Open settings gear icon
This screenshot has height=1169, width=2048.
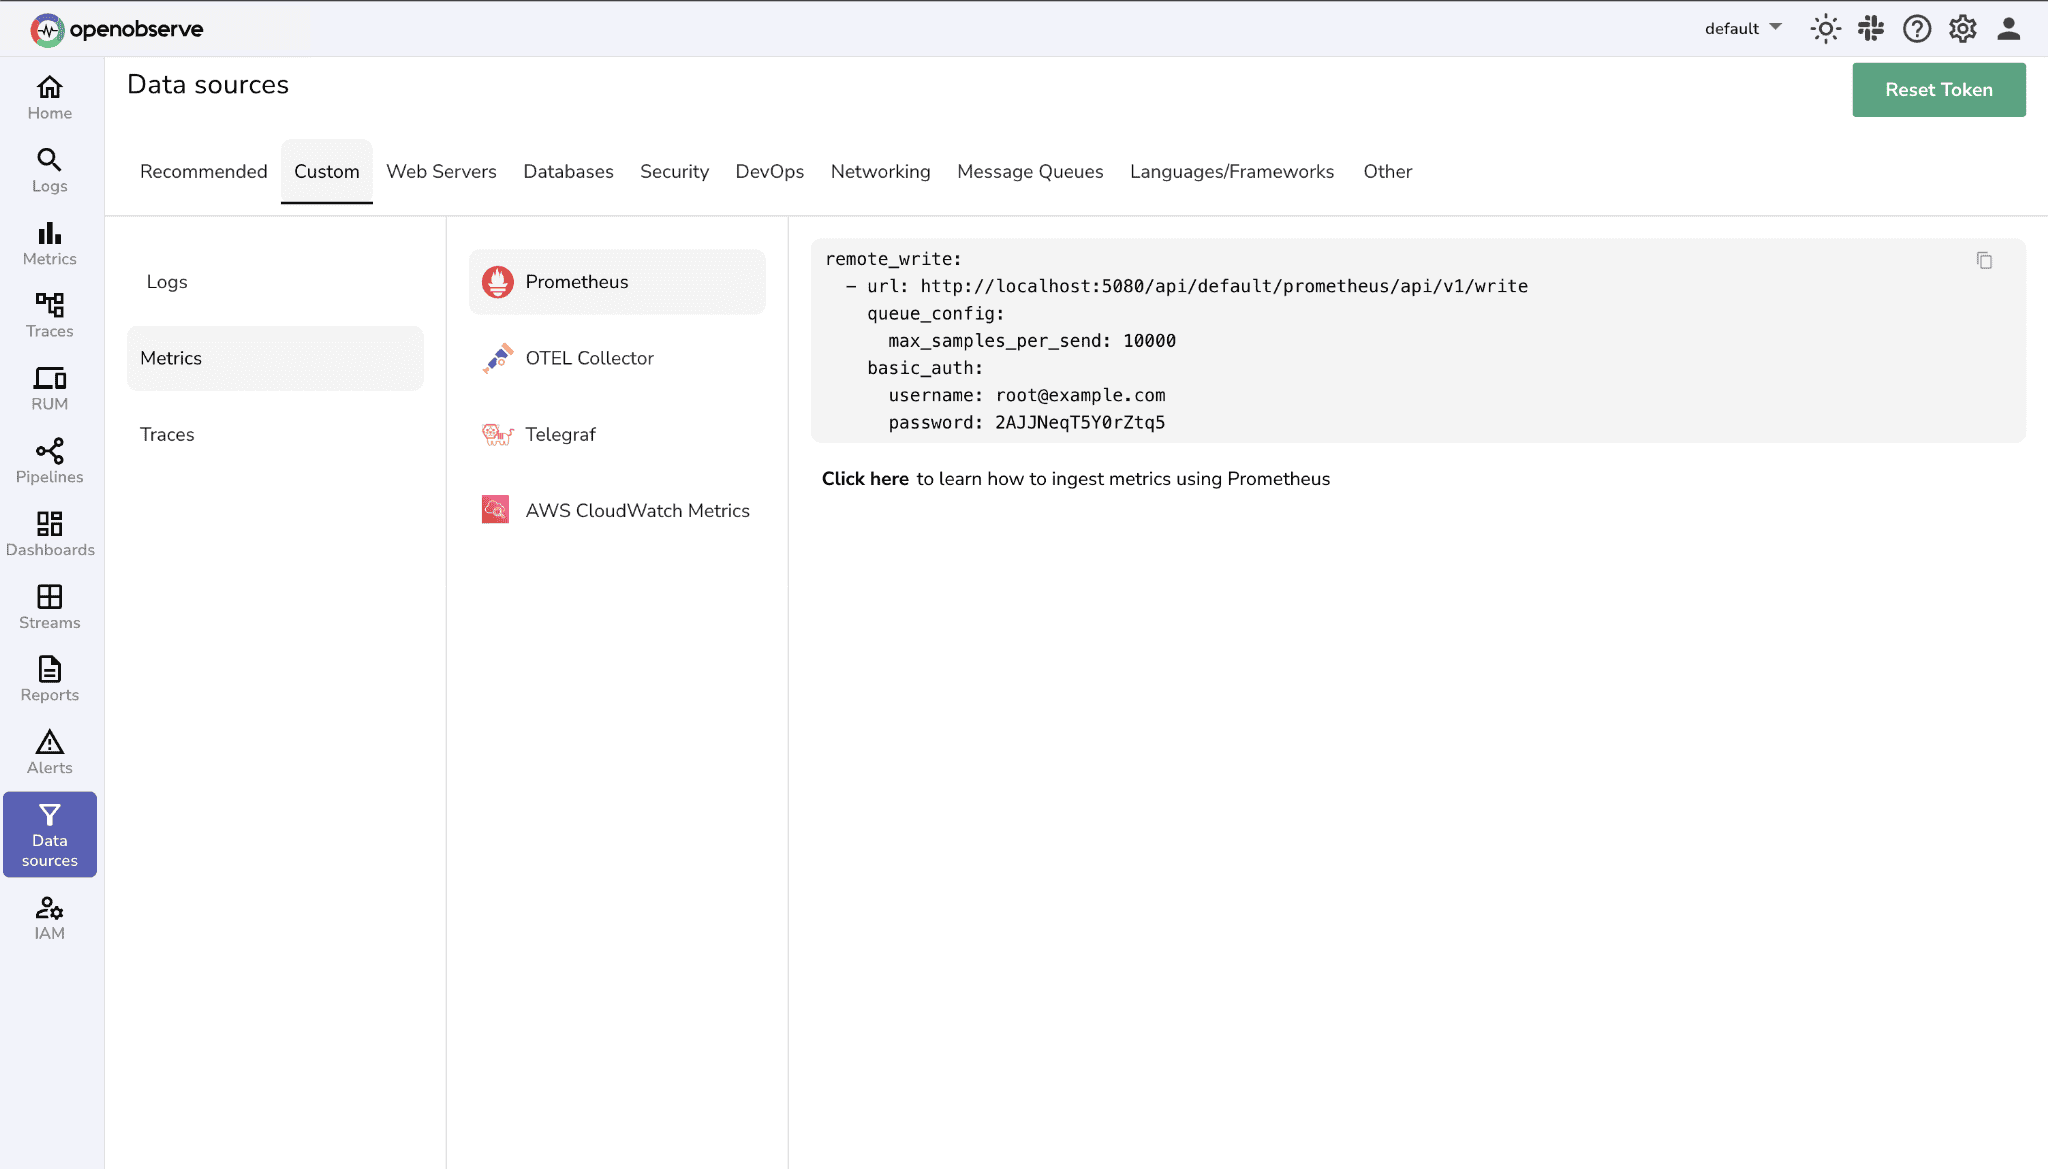point(1963,29)
